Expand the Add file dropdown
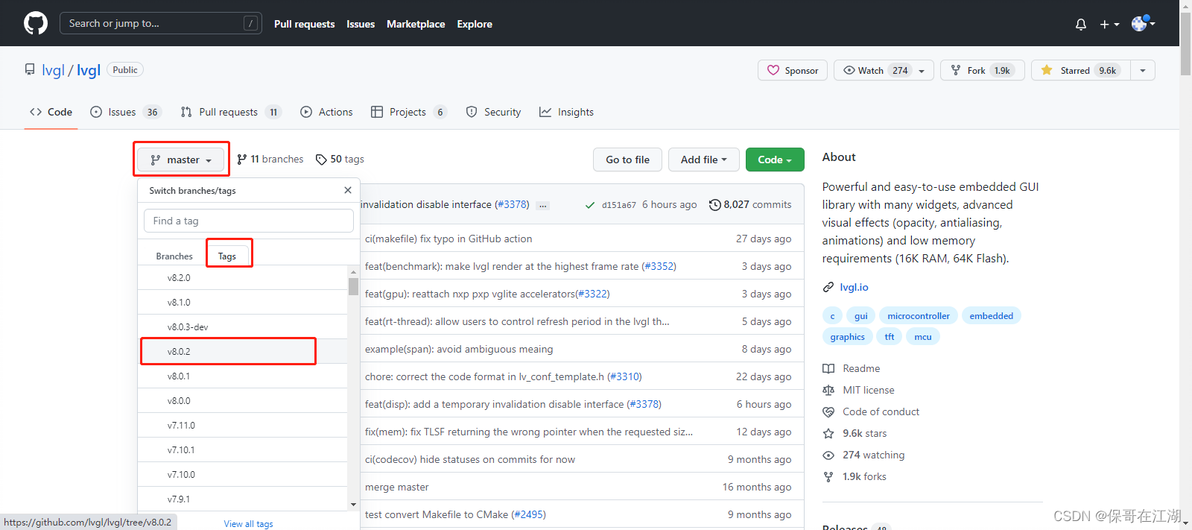This screenshot has width=1192, height=530. click(704, 160)
